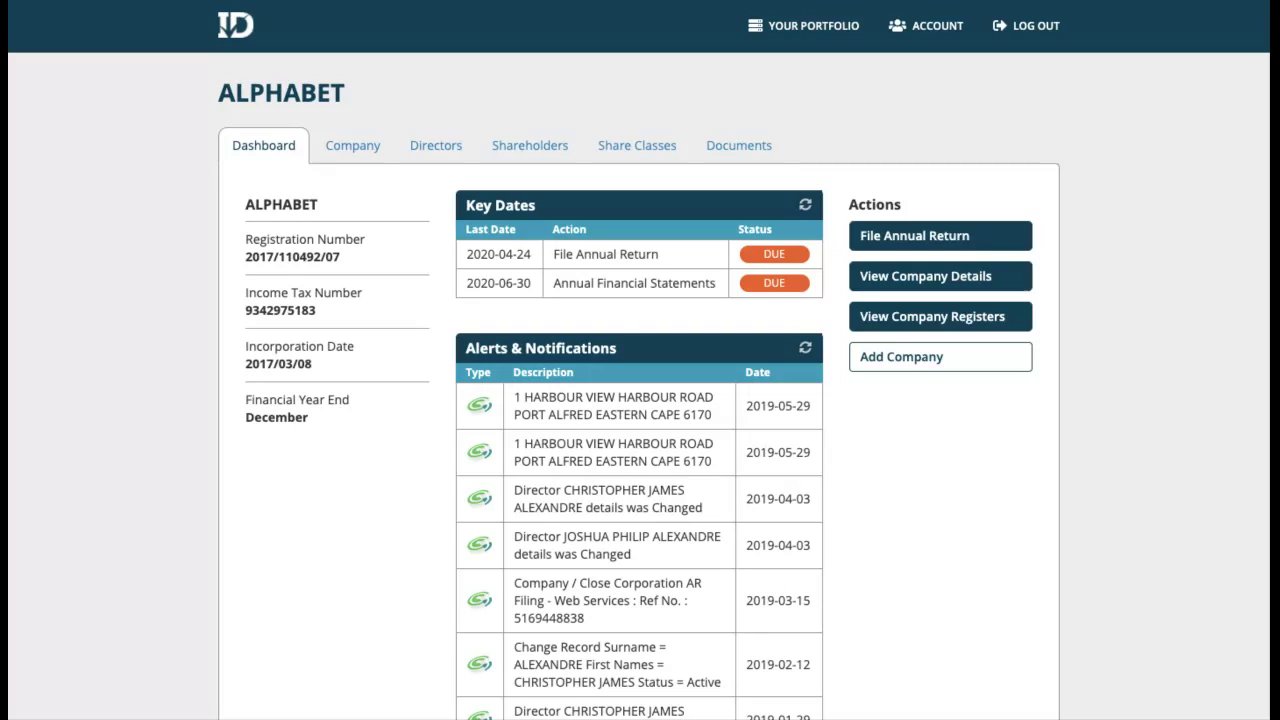Click the ALPHABET page heading
The image size is (1280, 720).
pyautogui.click(x=281, y=93)
